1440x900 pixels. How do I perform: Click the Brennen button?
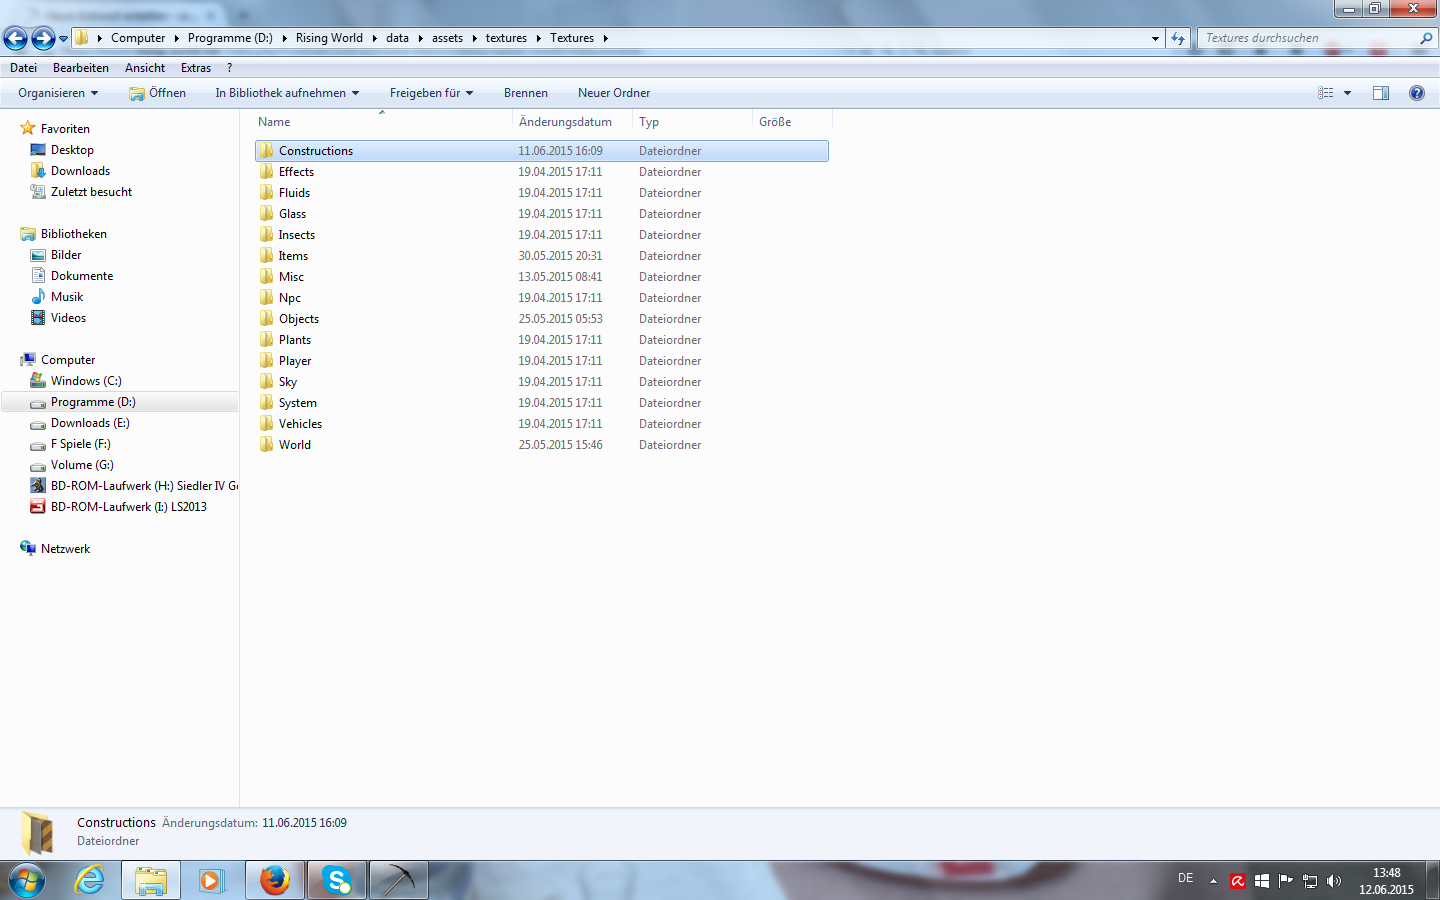pos(526,93)
